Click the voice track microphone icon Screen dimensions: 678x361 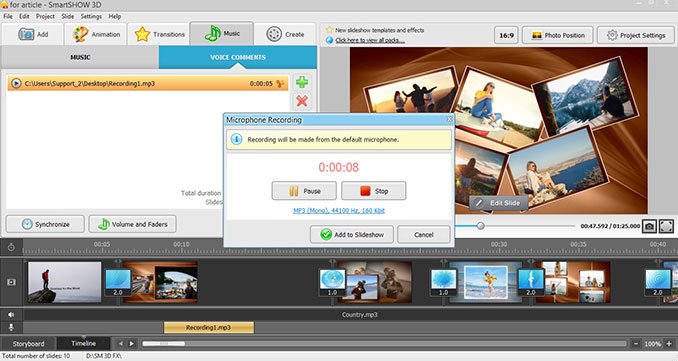click(11, 327)
